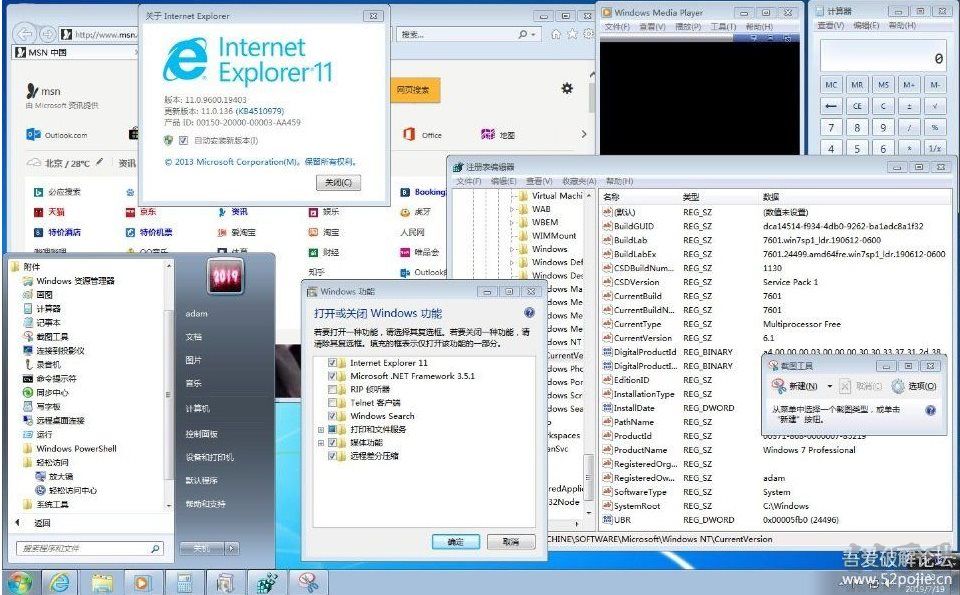
Task: Click the Internet Explorer icon on the taskbar
Action: pos(57,582)
